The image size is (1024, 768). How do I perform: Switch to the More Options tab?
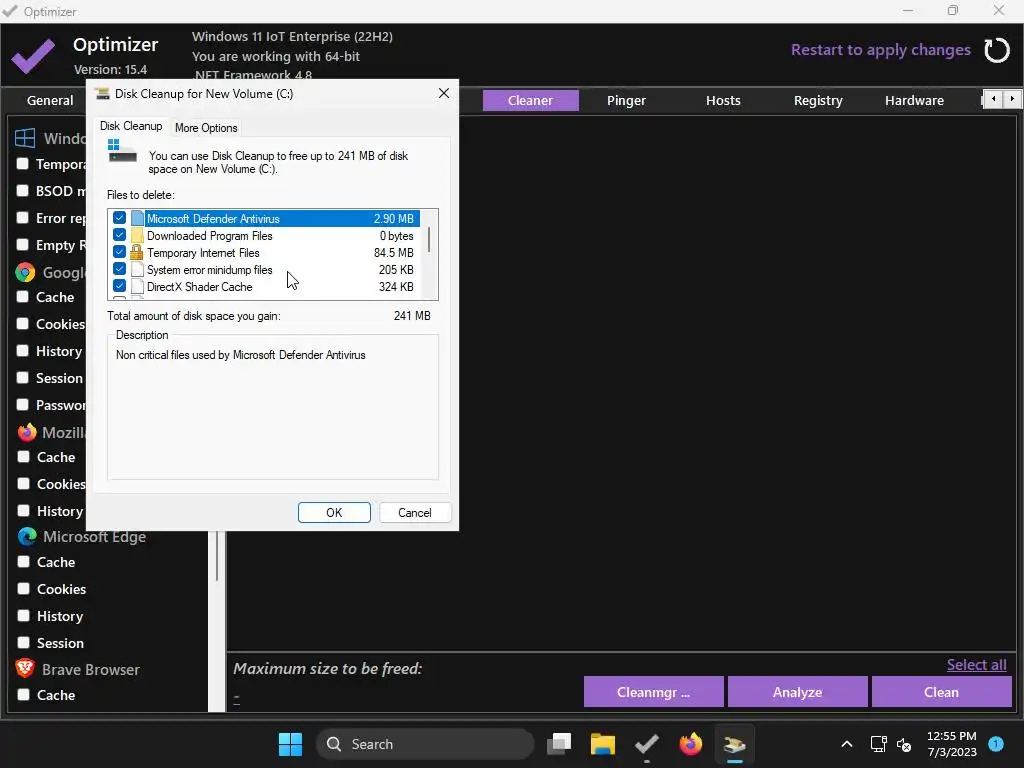[x=206, y=127]
